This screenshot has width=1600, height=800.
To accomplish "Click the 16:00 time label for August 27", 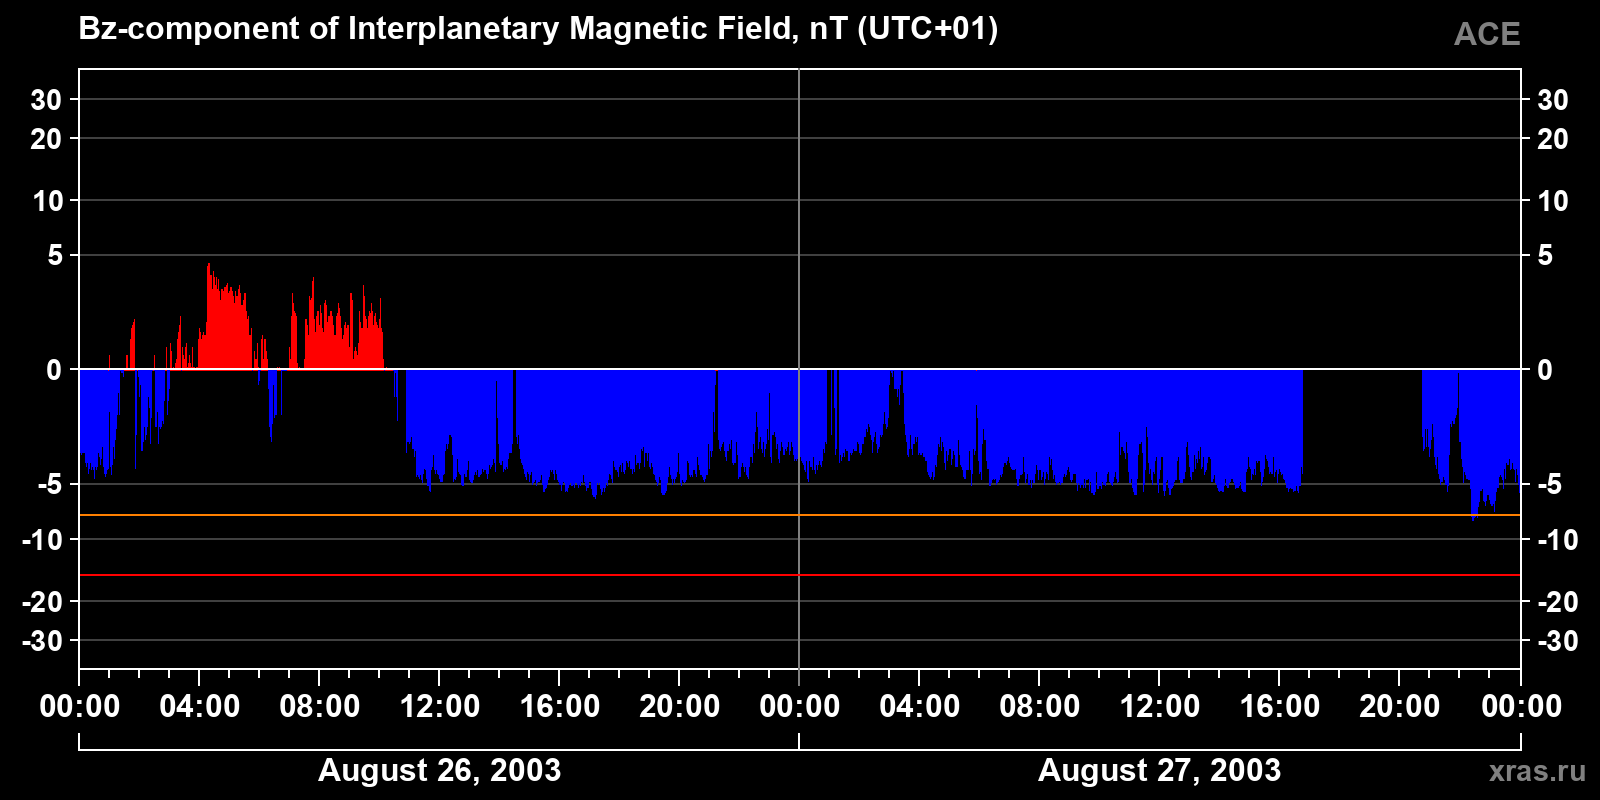I will [1280, 706].
